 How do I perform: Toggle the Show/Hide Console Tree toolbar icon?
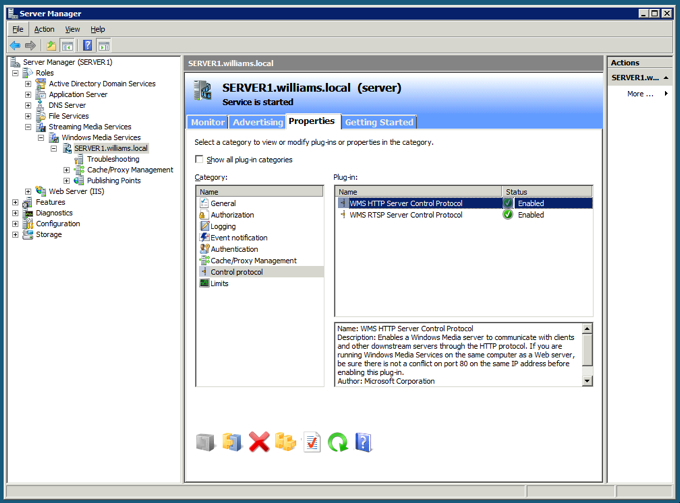tap(67, 45)
